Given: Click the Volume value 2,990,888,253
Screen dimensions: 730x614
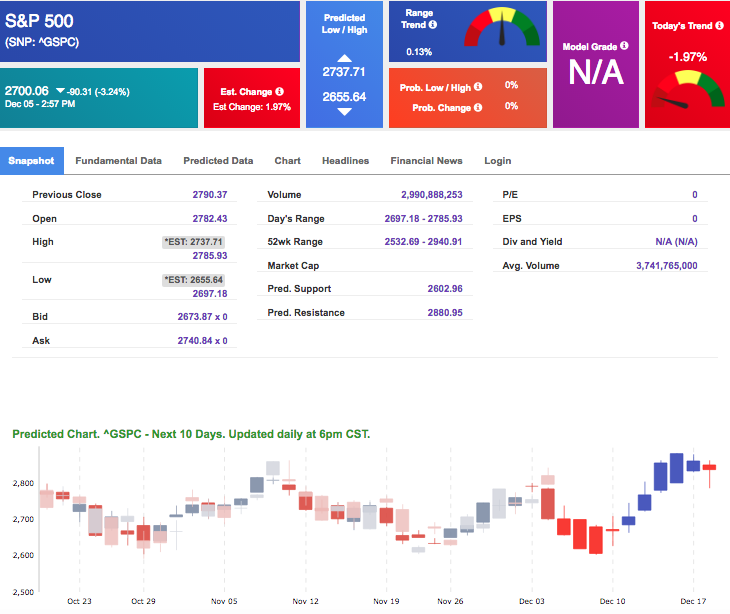Looking at the screenshot, I should (x=432, y=195).
